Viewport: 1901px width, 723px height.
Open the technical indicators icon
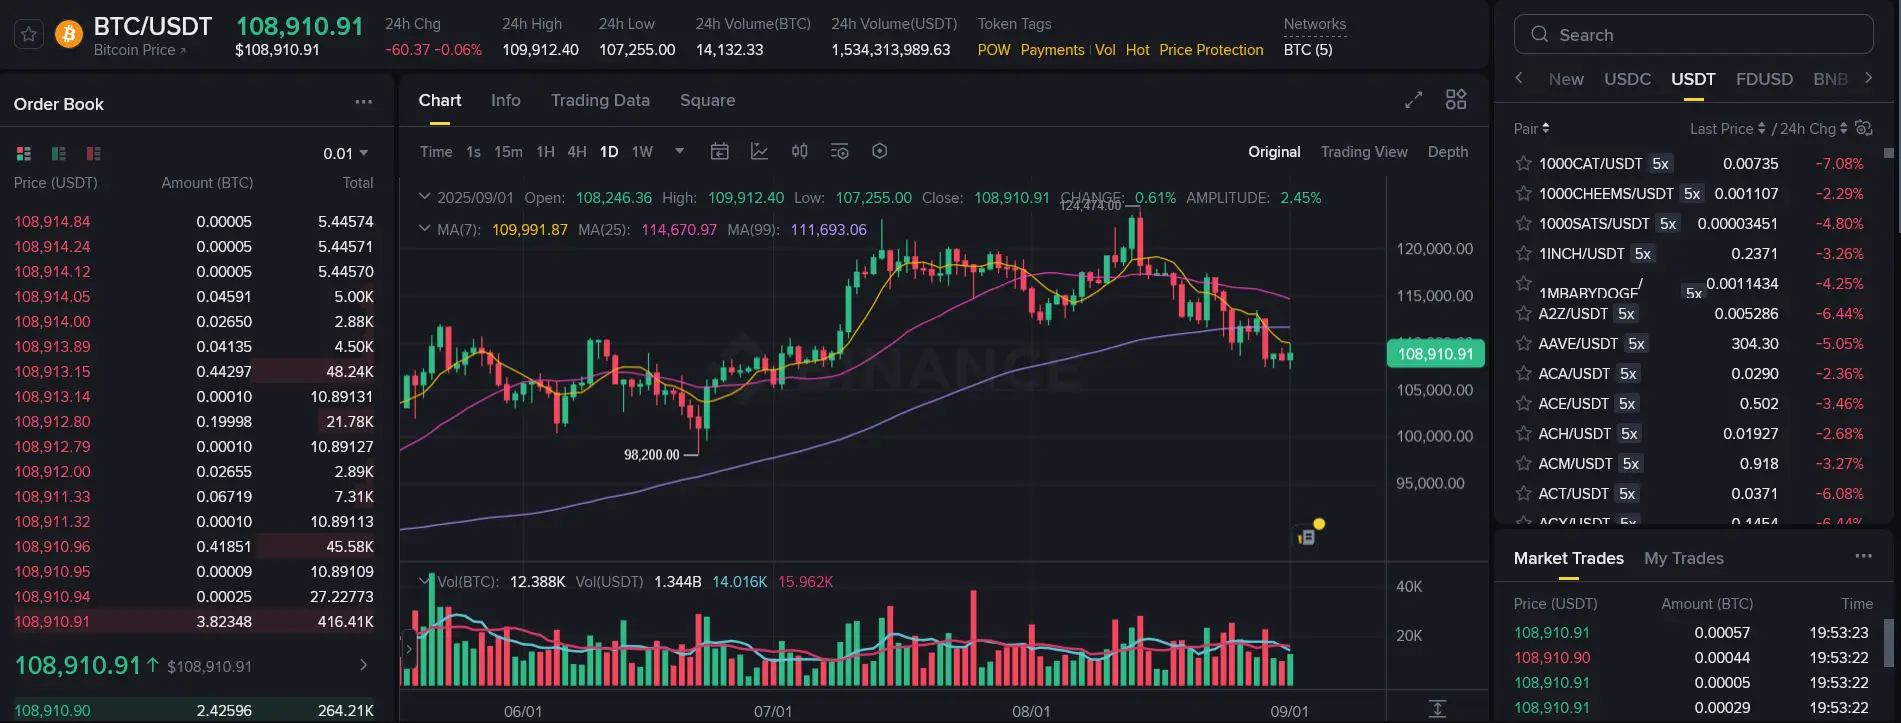[x=759, y=151]
